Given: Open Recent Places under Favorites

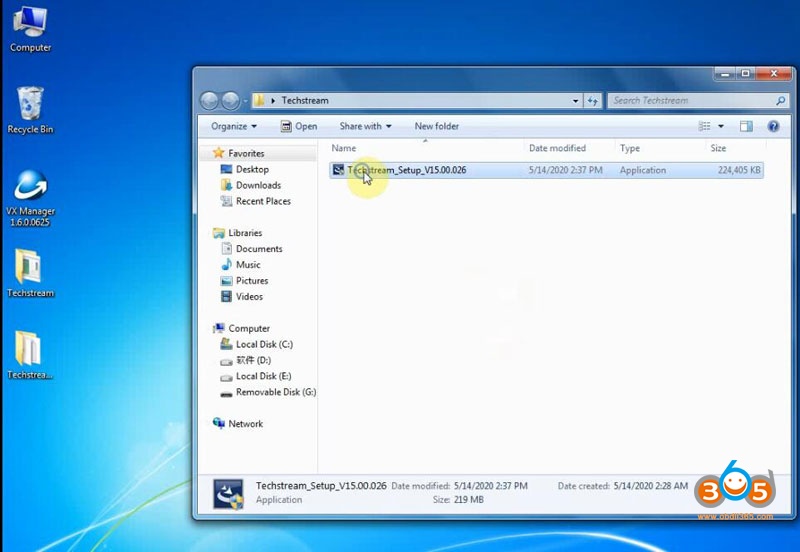Looking at the screenshot, I should 263,201.
